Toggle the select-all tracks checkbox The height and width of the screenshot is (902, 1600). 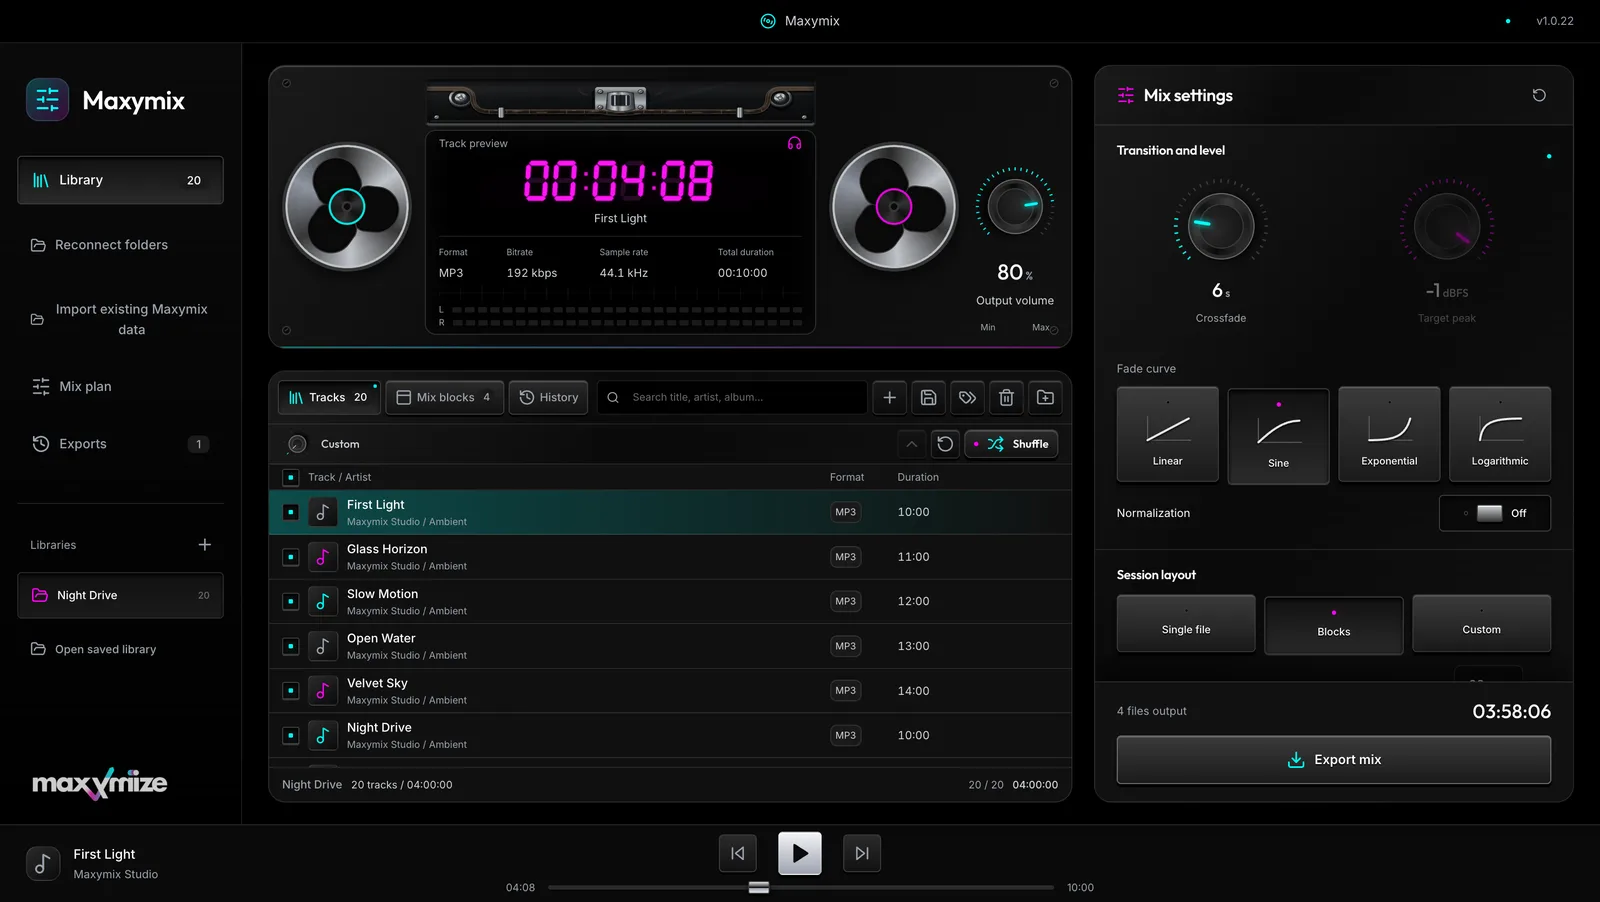coord(291,478)
